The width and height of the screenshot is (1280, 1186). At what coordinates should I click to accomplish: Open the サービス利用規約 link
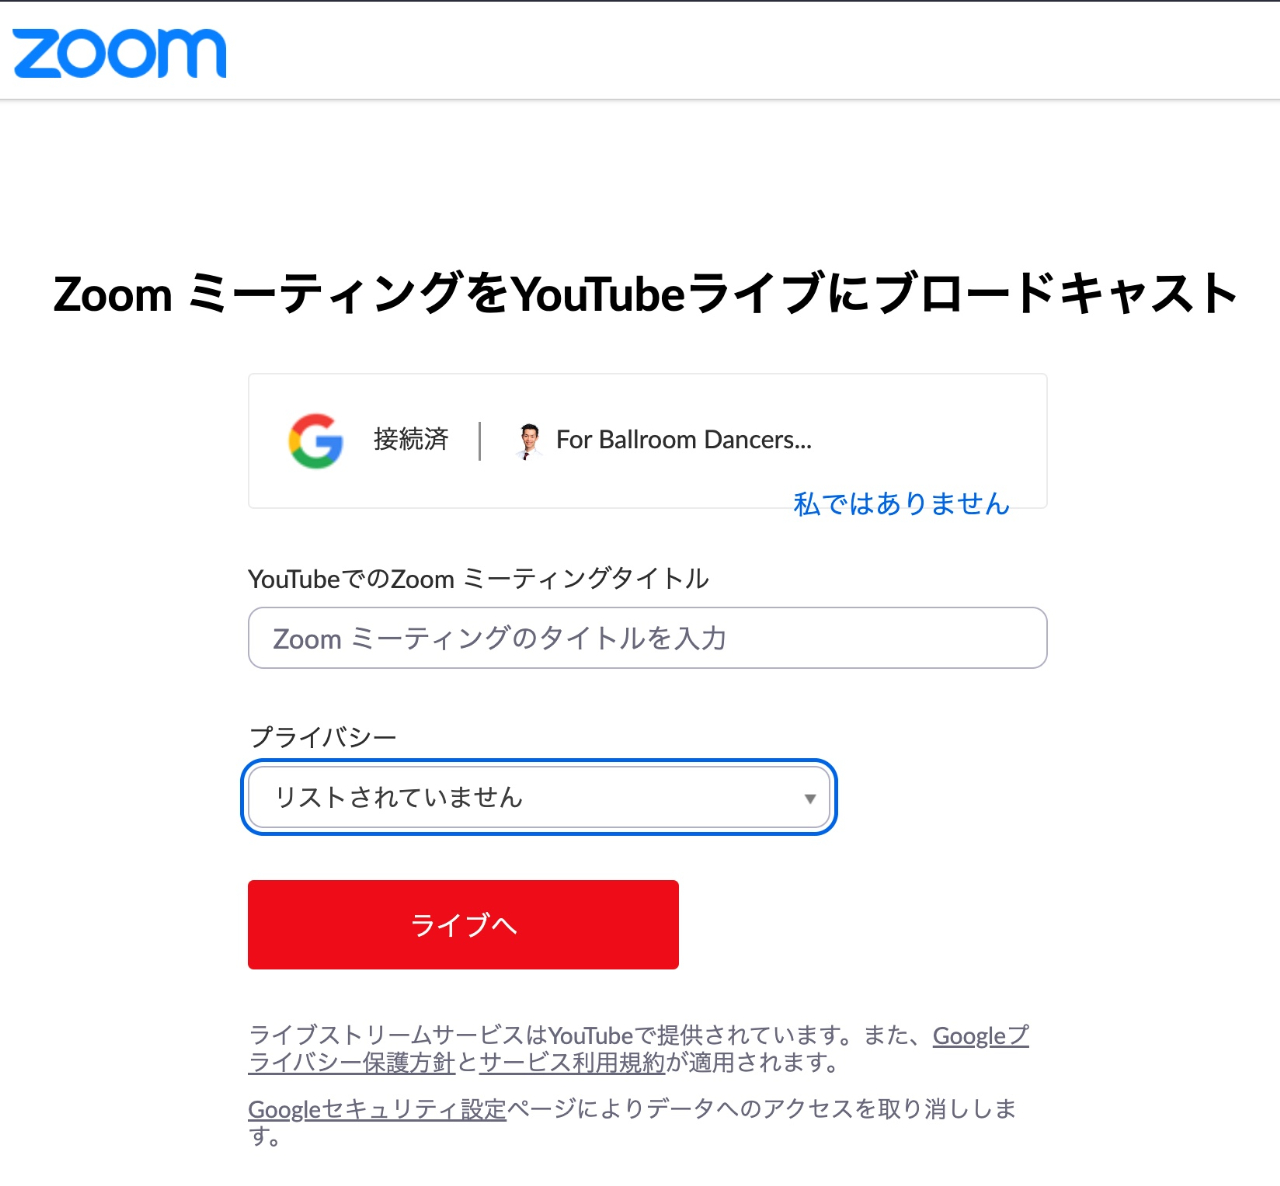572,1063
